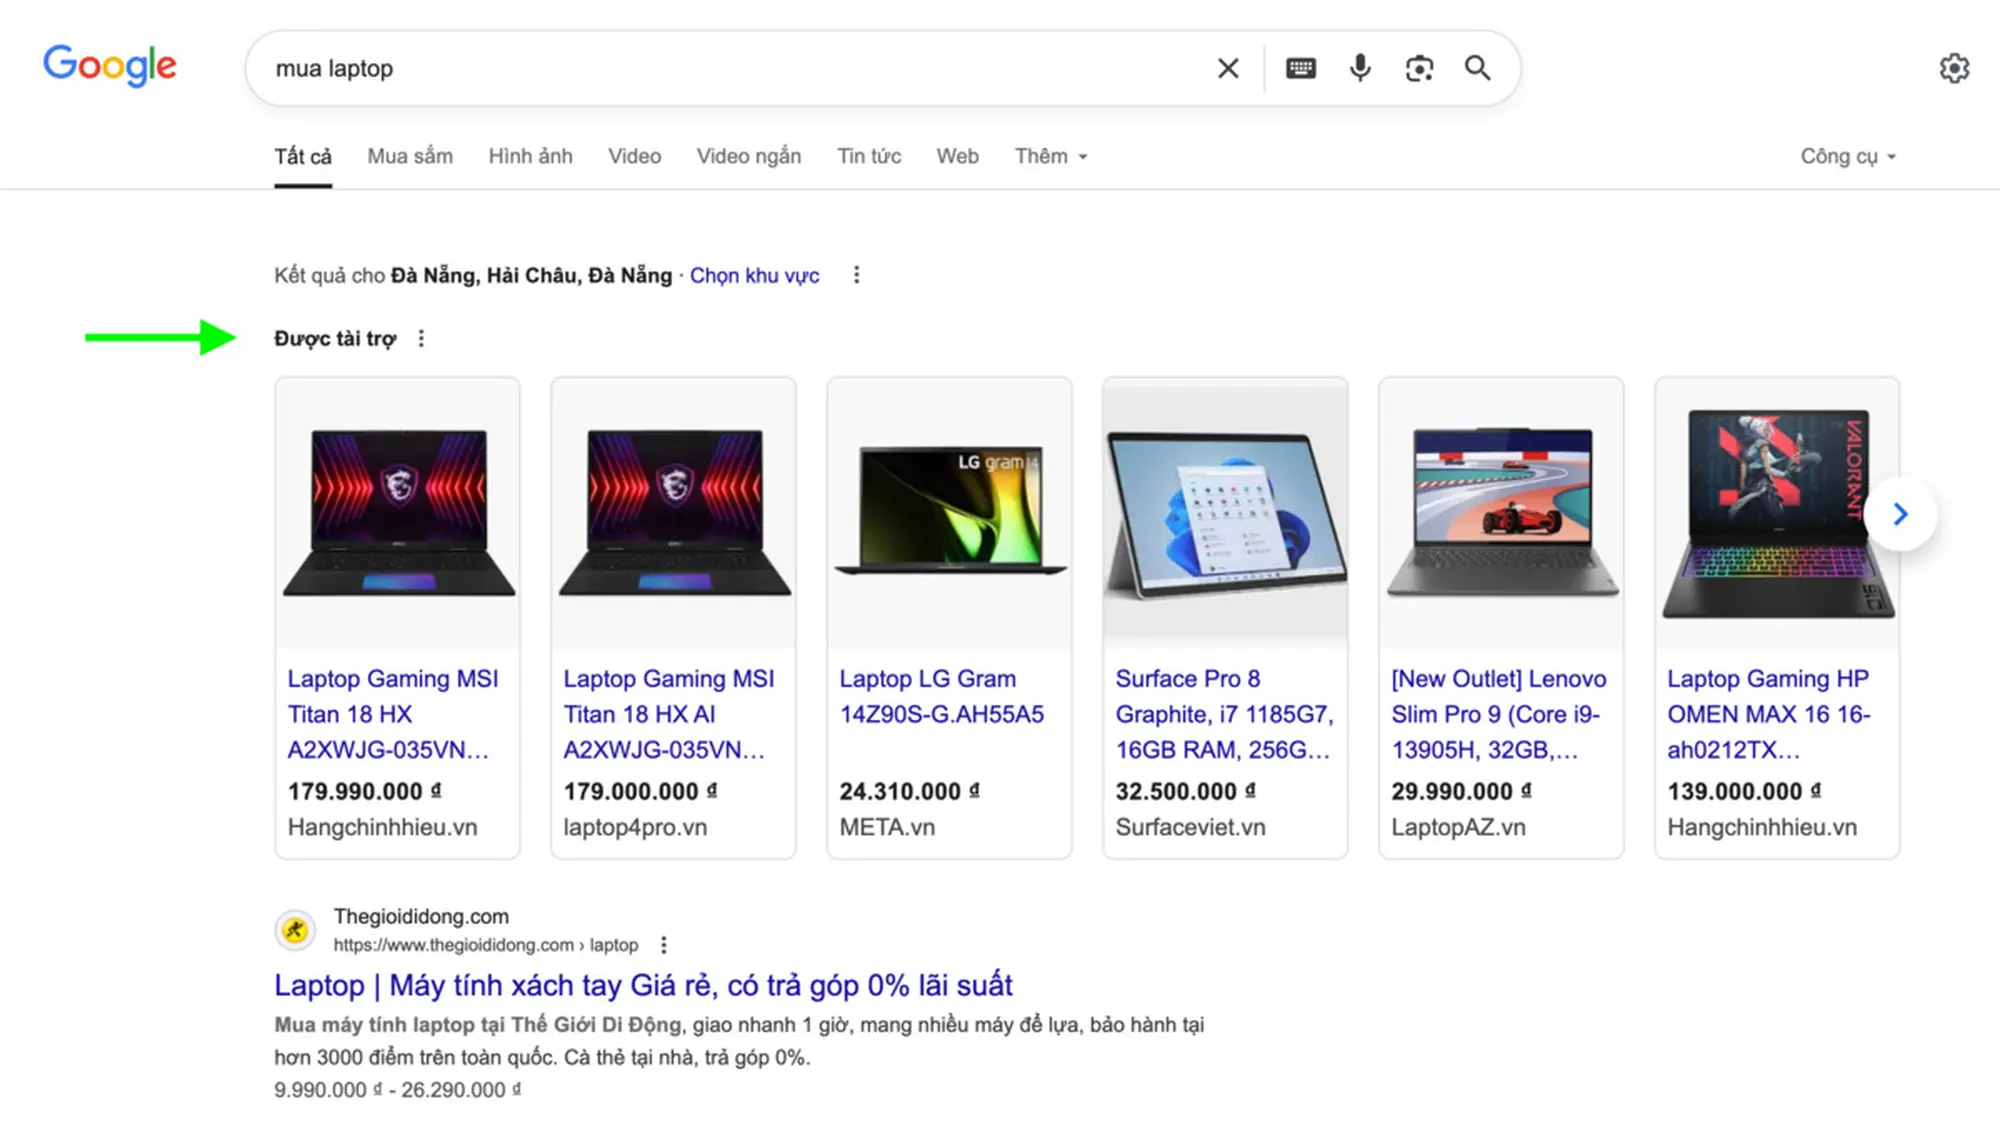The width and height of the screenshot is (2000, 1132).
Task: Click the Chọn khu vực link
Action: [754, 276]
